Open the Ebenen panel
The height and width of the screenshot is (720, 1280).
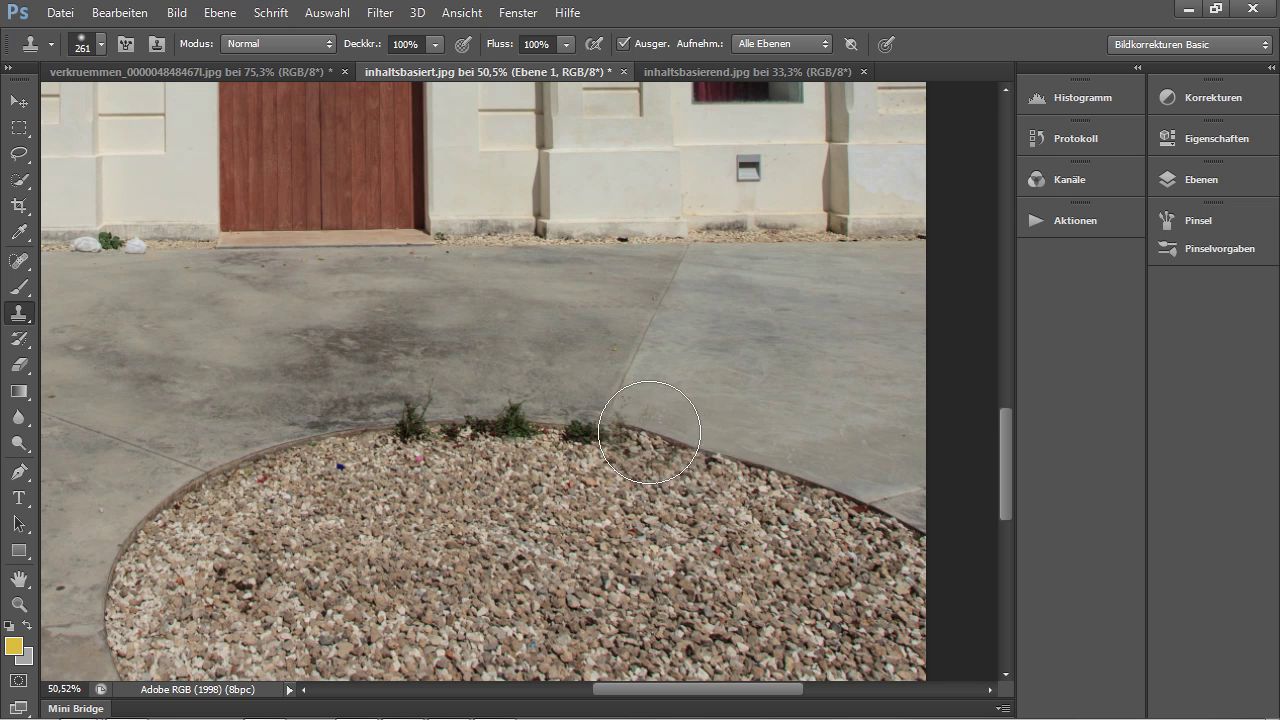pos(1200,180)
